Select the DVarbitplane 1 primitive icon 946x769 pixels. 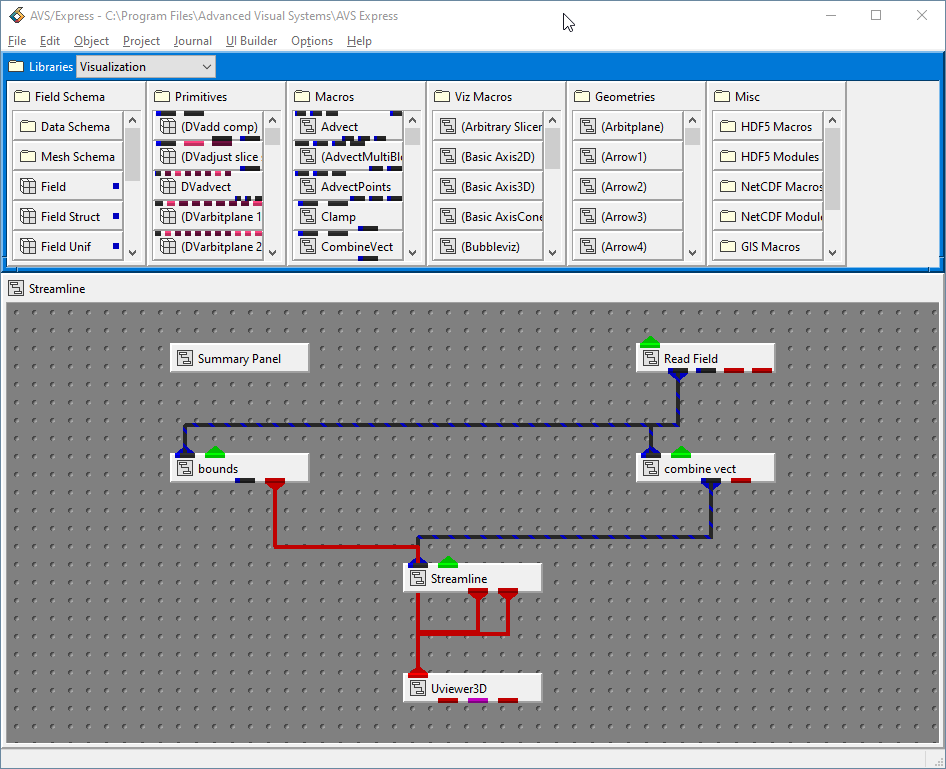pos(168,216)
